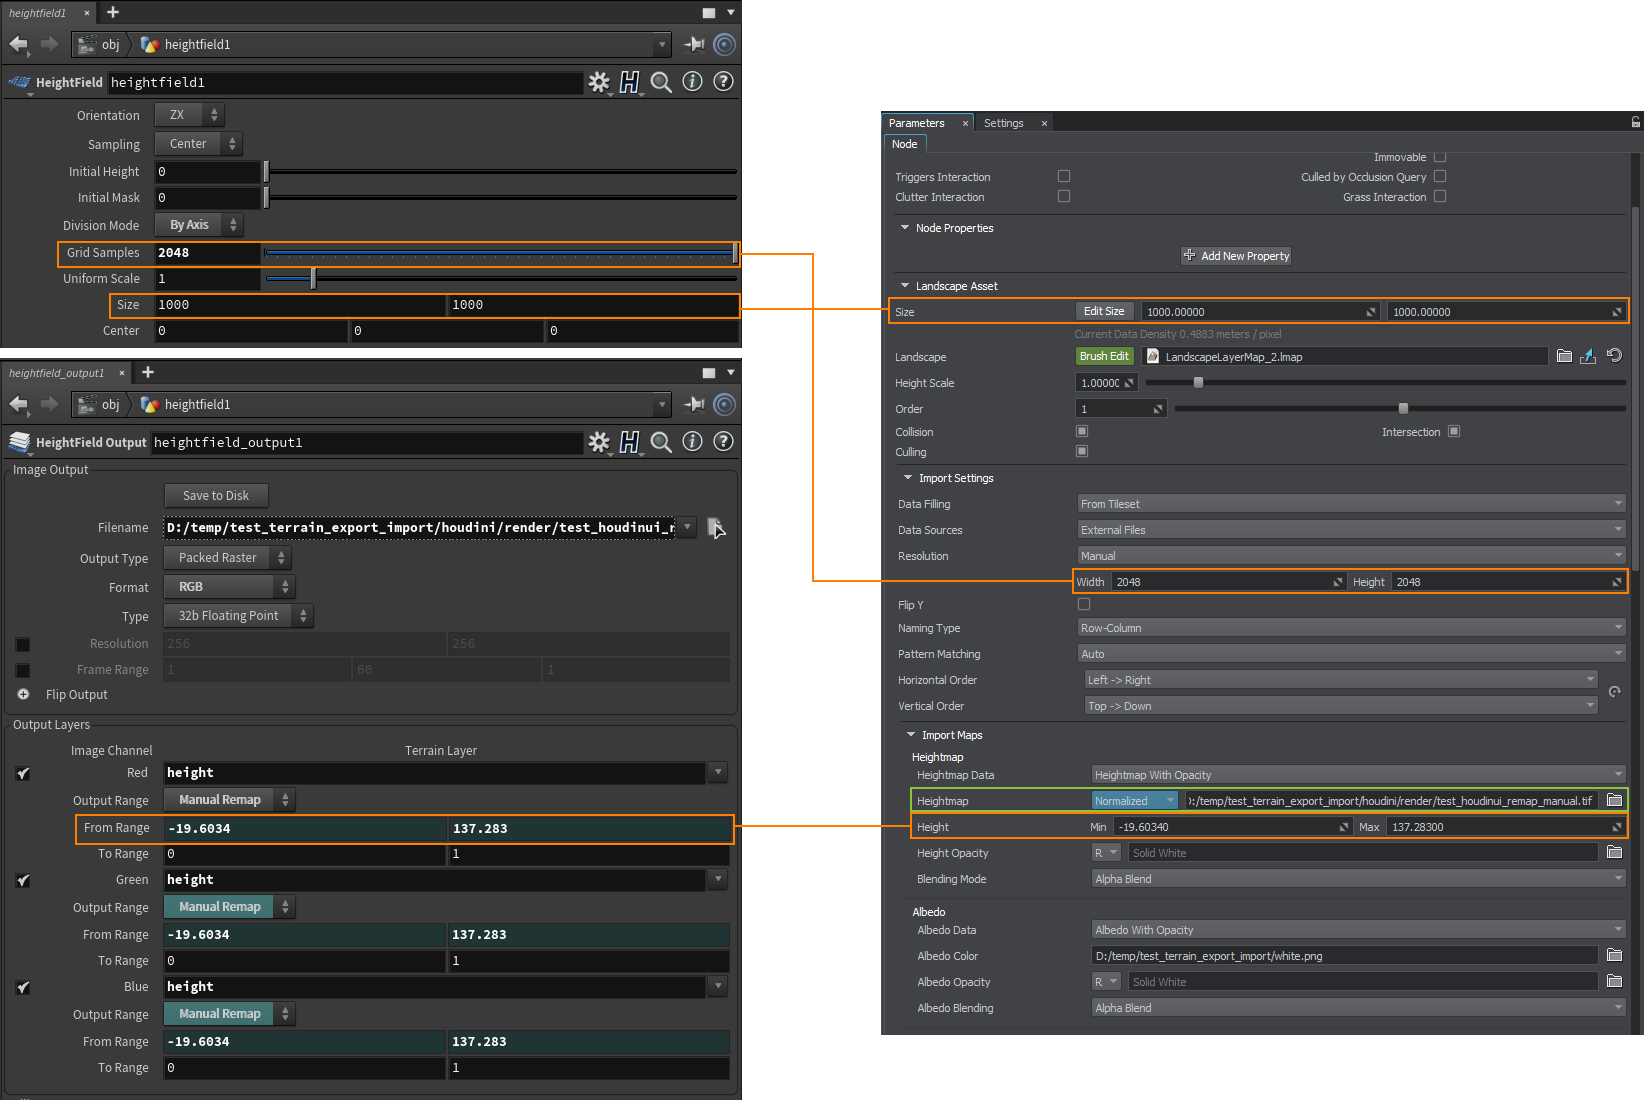Screen dimensions: 1644x1100
Task: Click info icon beside heightfield1 name
Action: point(692,82)
